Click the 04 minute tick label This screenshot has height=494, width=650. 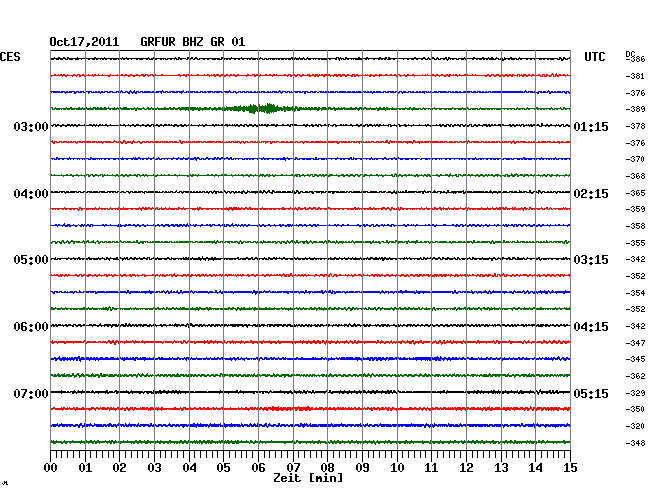pos(189,467)
